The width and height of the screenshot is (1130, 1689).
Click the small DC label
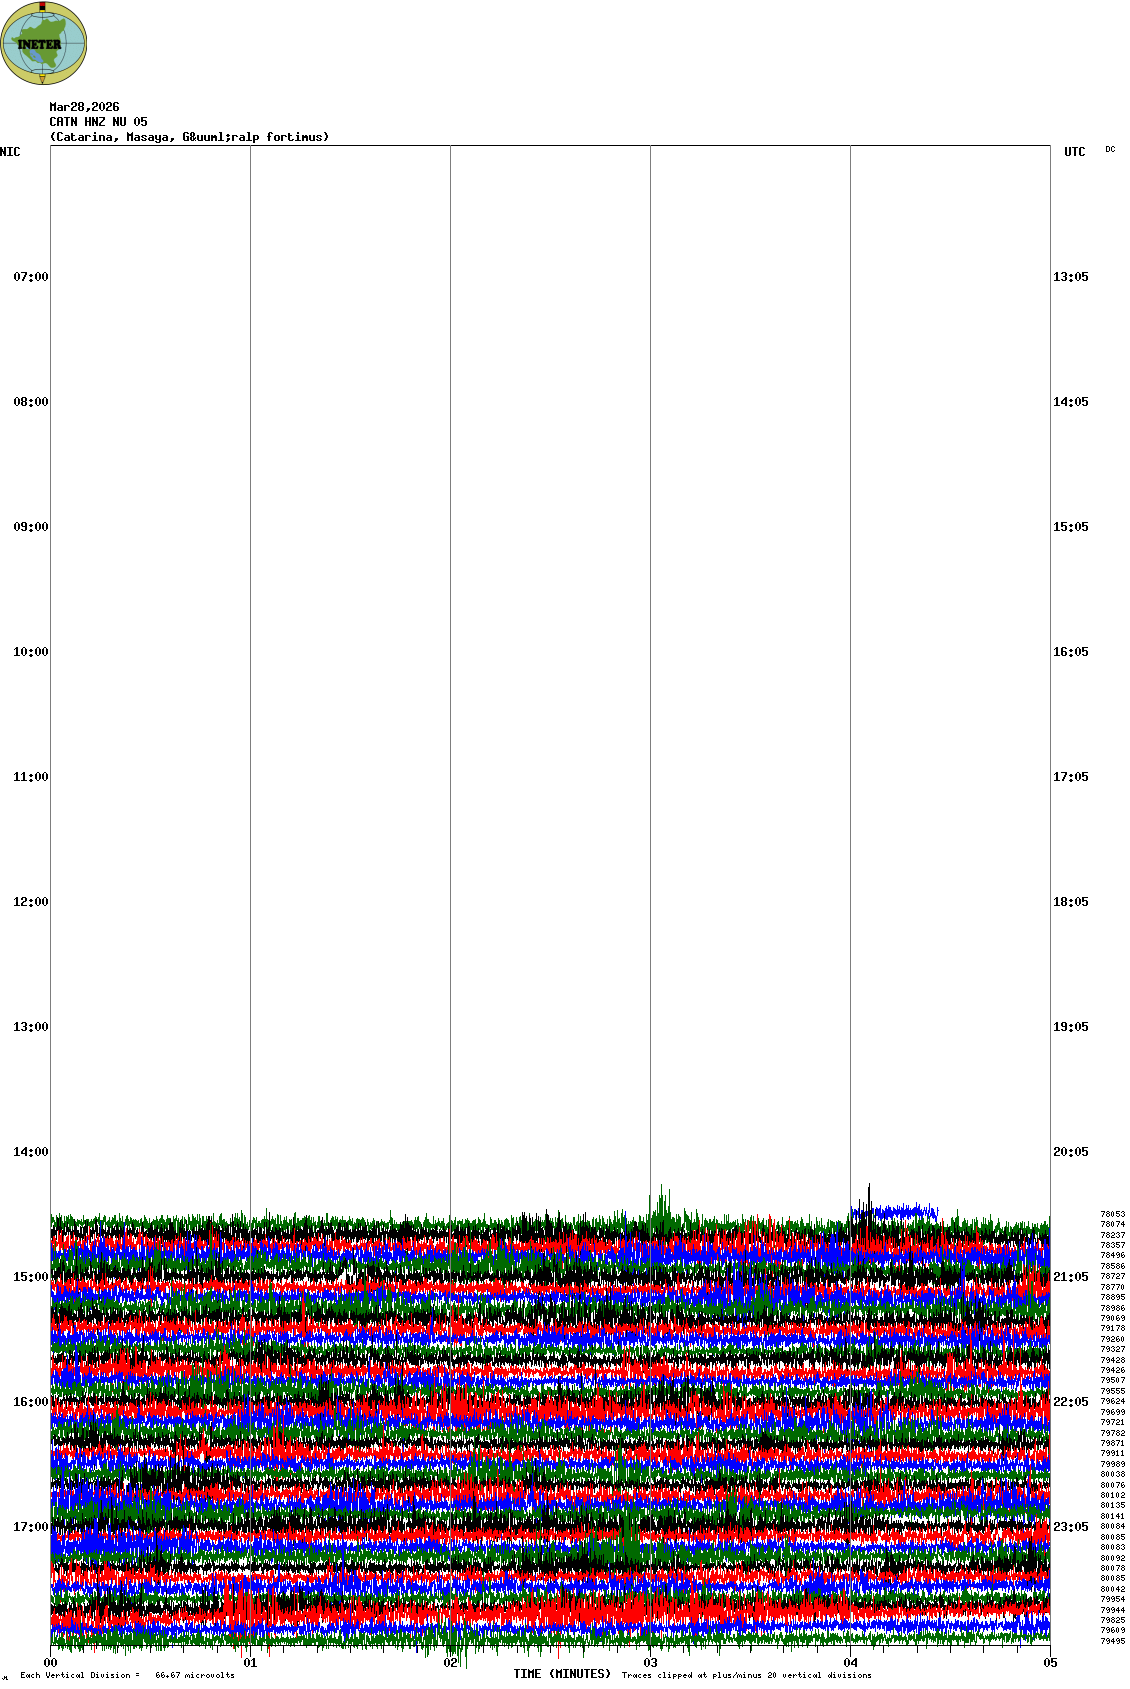pos(1110,150)
